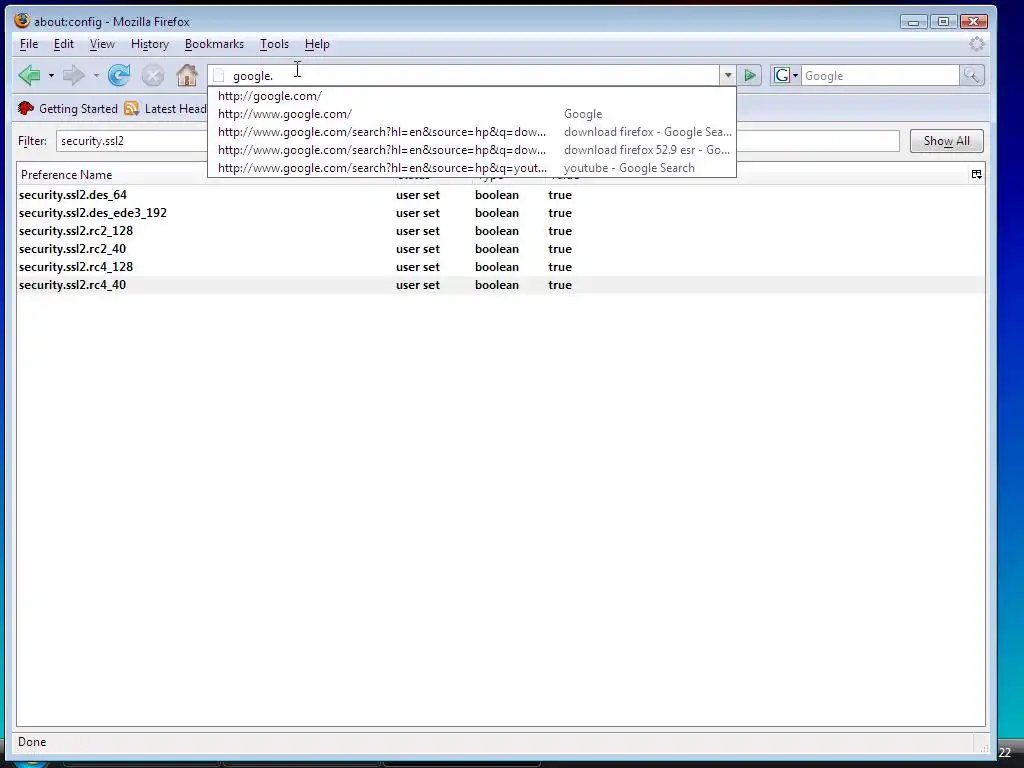Reload the current page

(119, 76)
